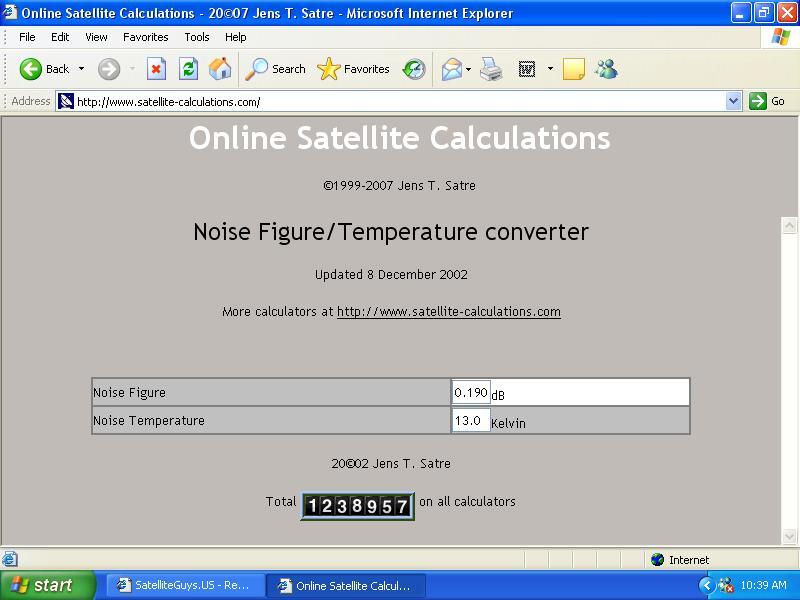Open the File menu
Screen dimensions: 800x600
click(27, 37)
